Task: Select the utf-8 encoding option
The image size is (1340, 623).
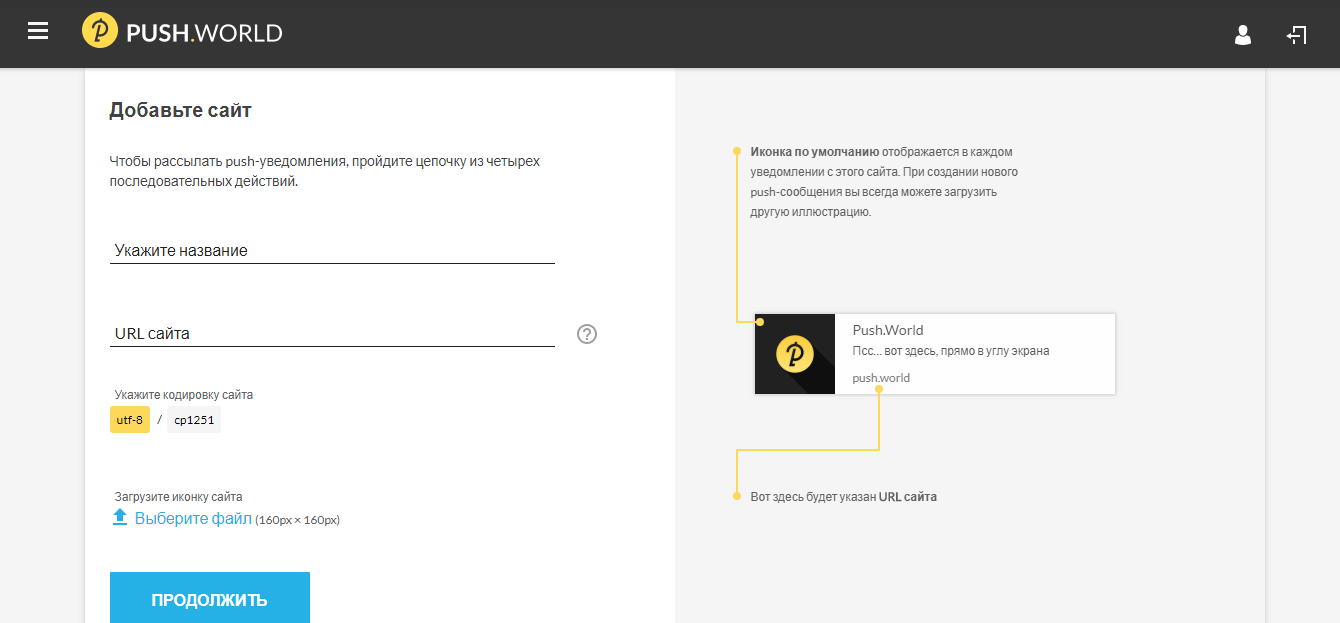Action: [x=130, y=420]
